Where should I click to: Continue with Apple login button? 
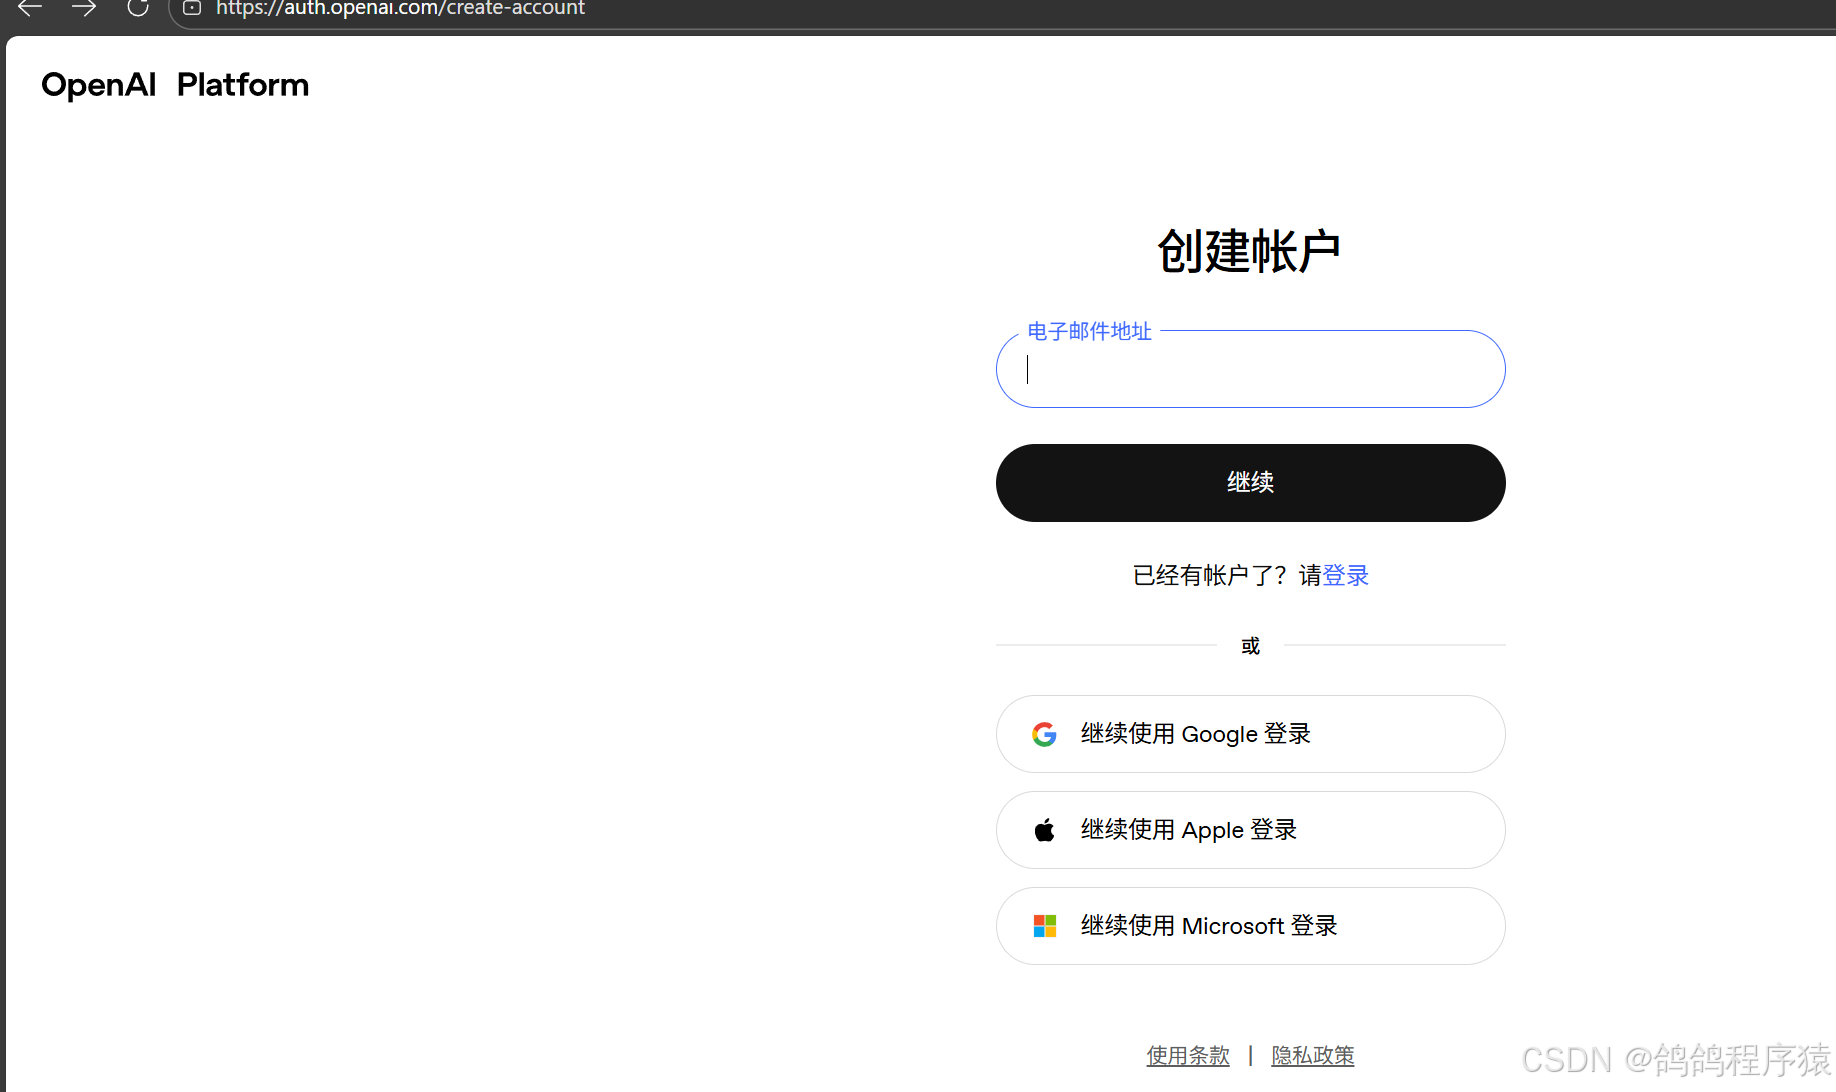pyautogui.click(x=1250, y=830)
